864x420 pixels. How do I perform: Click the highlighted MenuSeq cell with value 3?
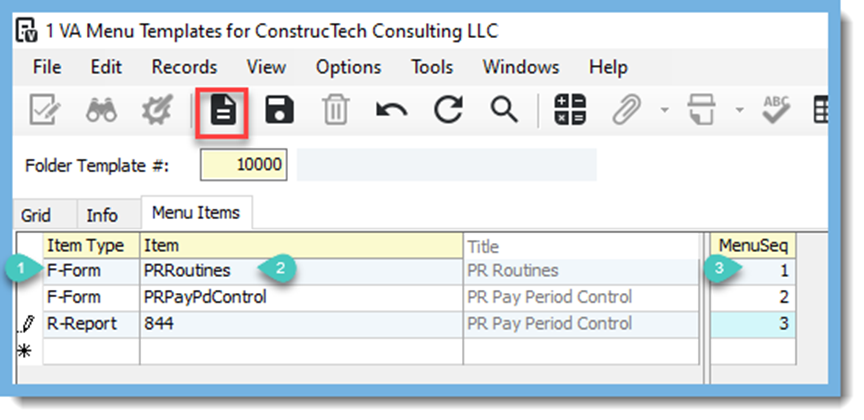753,324
